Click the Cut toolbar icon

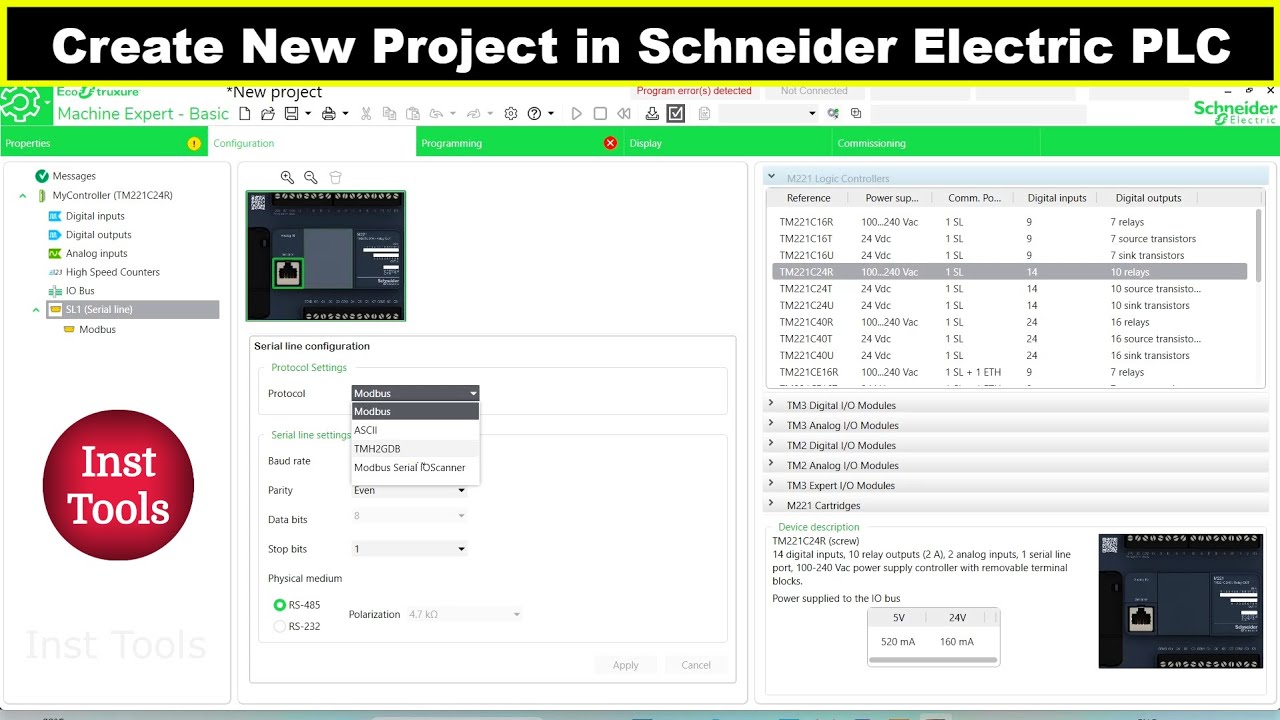[366, 114]
